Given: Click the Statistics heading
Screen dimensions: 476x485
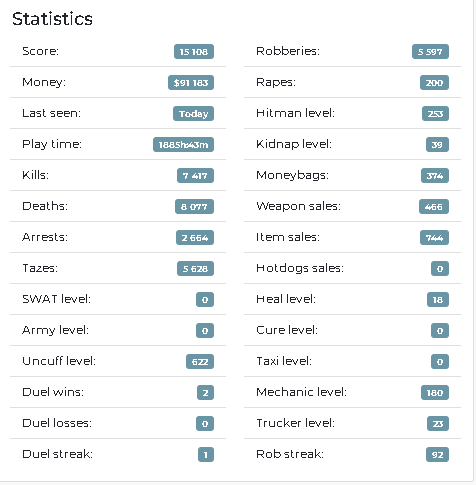Looking at the screenshot, I should pyautogui.click(x=52, y=19).
